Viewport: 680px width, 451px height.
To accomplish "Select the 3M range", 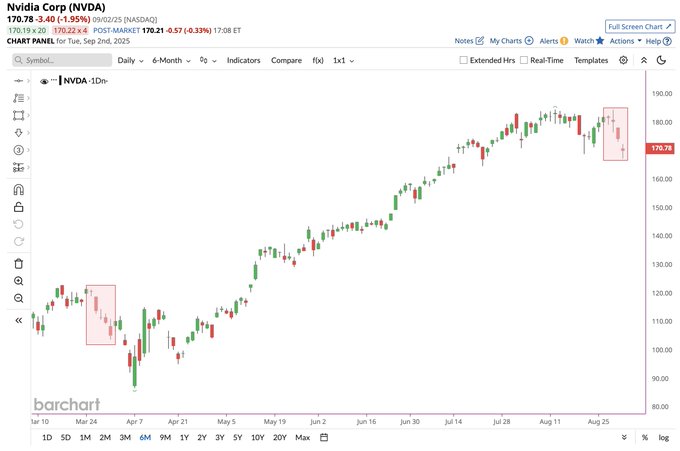I will pyautogui.click(x=125, y=438).
